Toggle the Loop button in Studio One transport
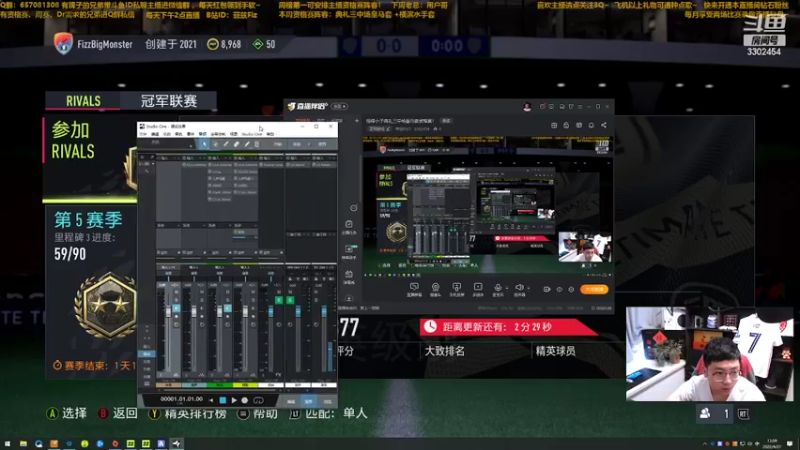Screen dimensions: 800x450 tap(258, 401)
